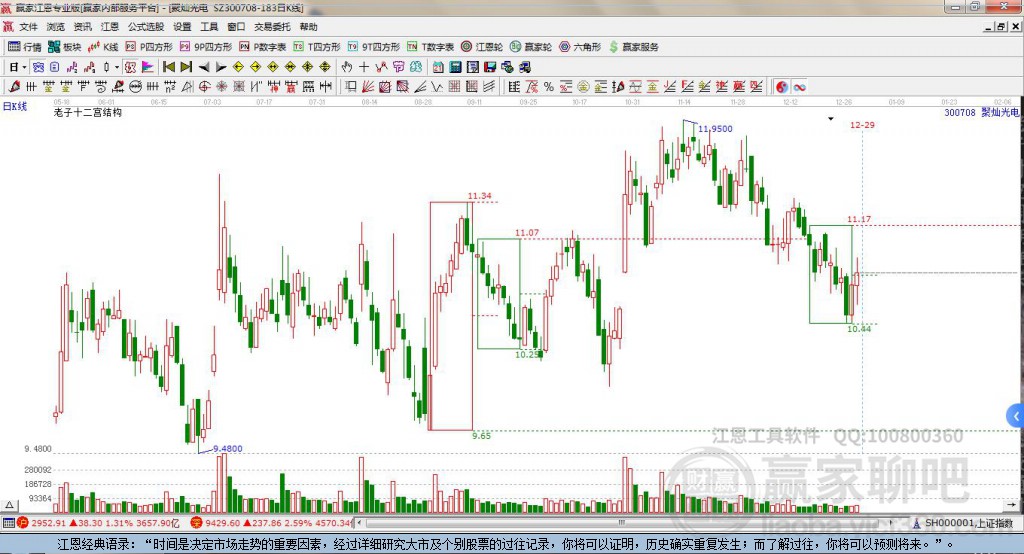Image resolution: width=1024 pixels, height=554 pixels.
Task: Click the first yellow diamond arrow icon
Action: tap(238, 67)
